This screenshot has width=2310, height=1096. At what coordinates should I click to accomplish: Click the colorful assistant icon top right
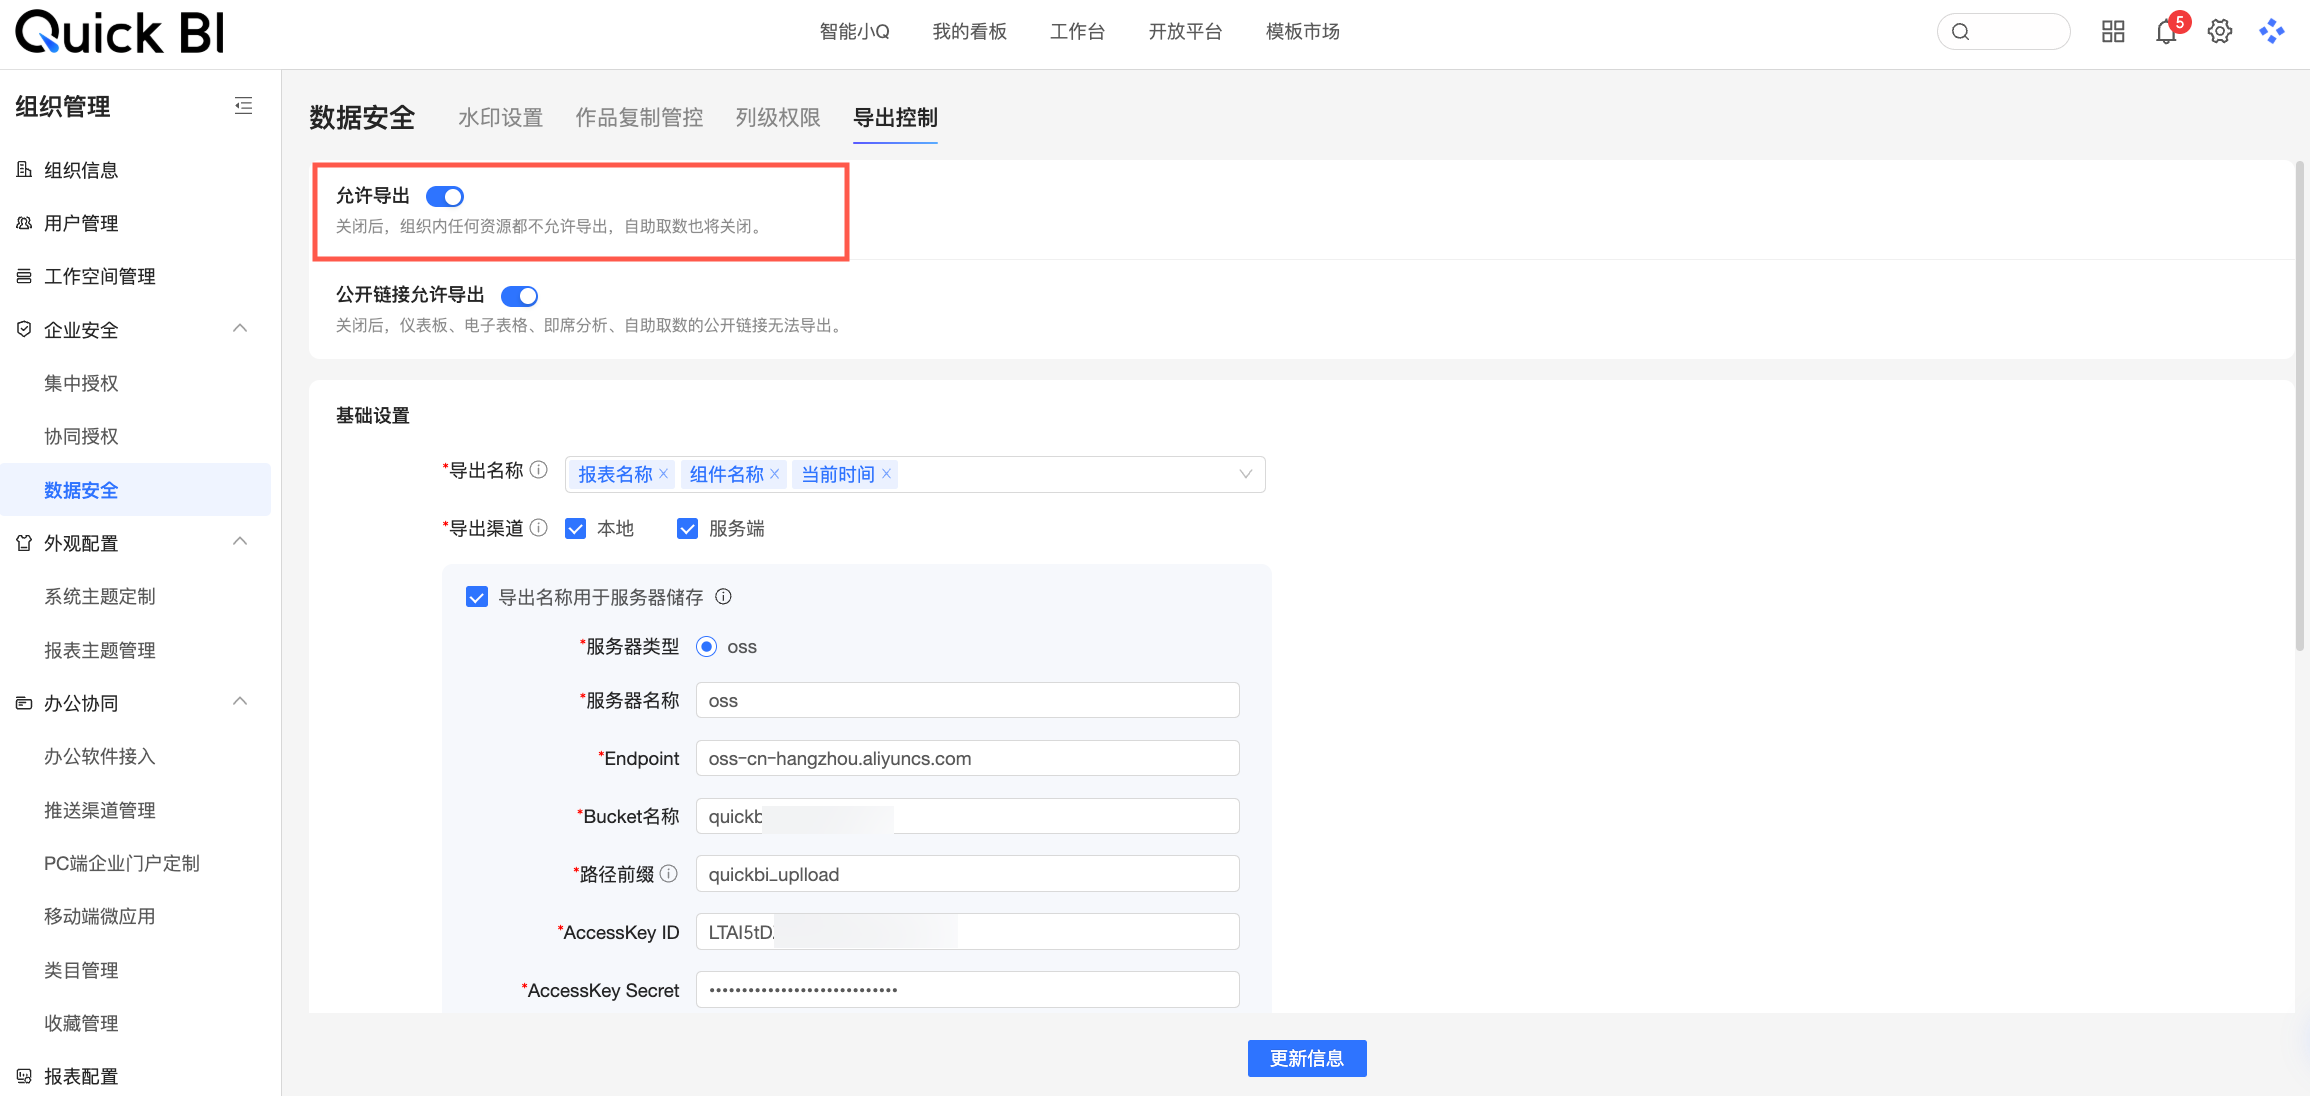pyautogui.click(x=2272, y=32)
